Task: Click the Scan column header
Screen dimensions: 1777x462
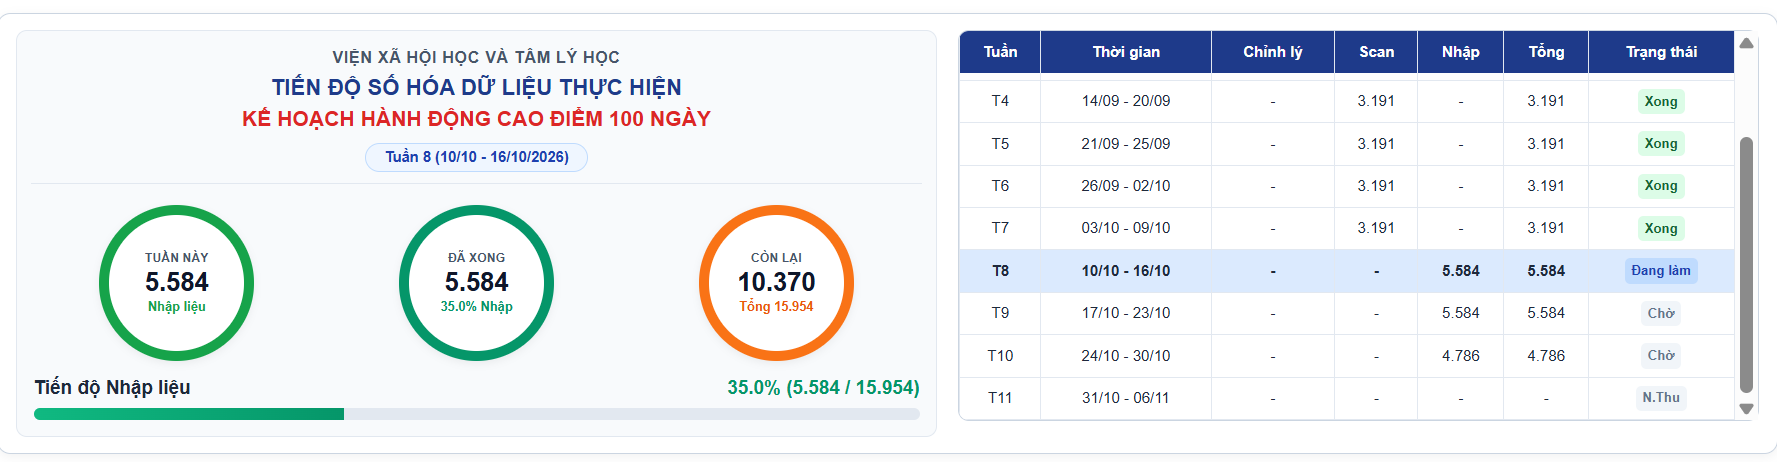Action: tap(1376, 52)
